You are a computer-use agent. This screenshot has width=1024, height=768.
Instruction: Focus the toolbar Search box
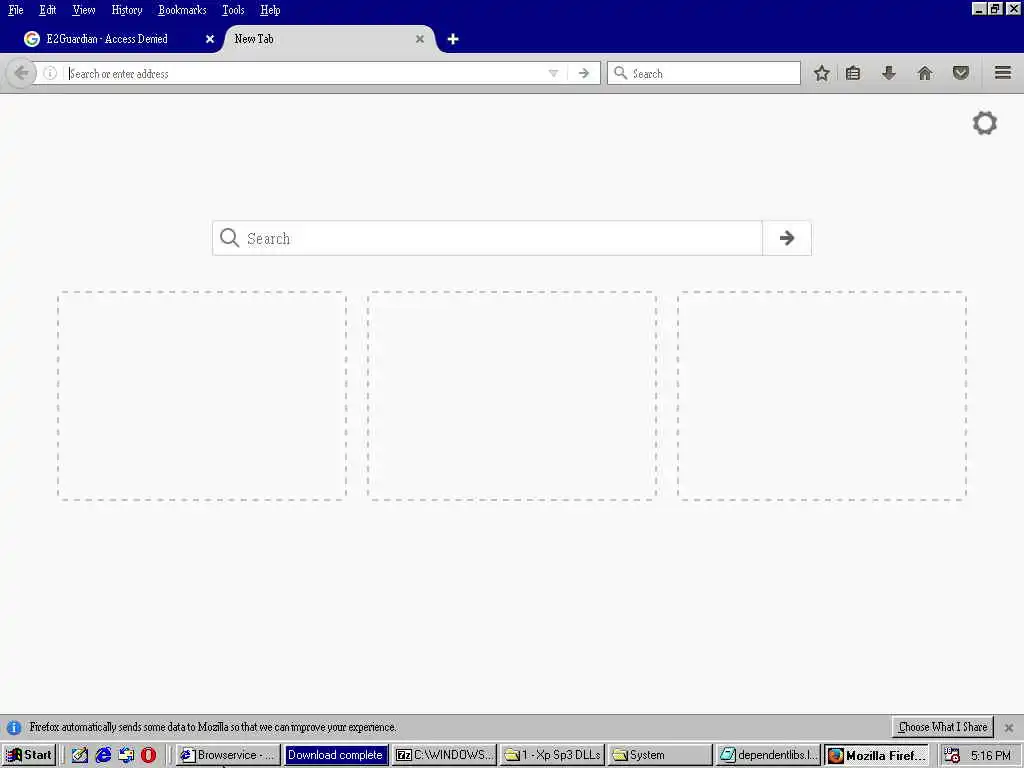pos(703,73)
